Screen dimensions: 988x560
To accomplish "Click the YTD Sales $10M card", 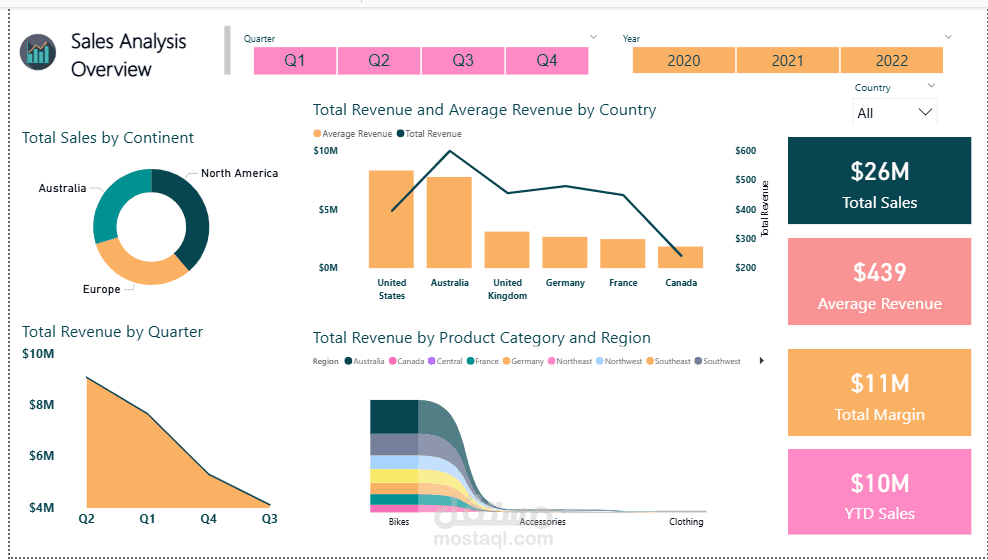I will pos(879,492).
